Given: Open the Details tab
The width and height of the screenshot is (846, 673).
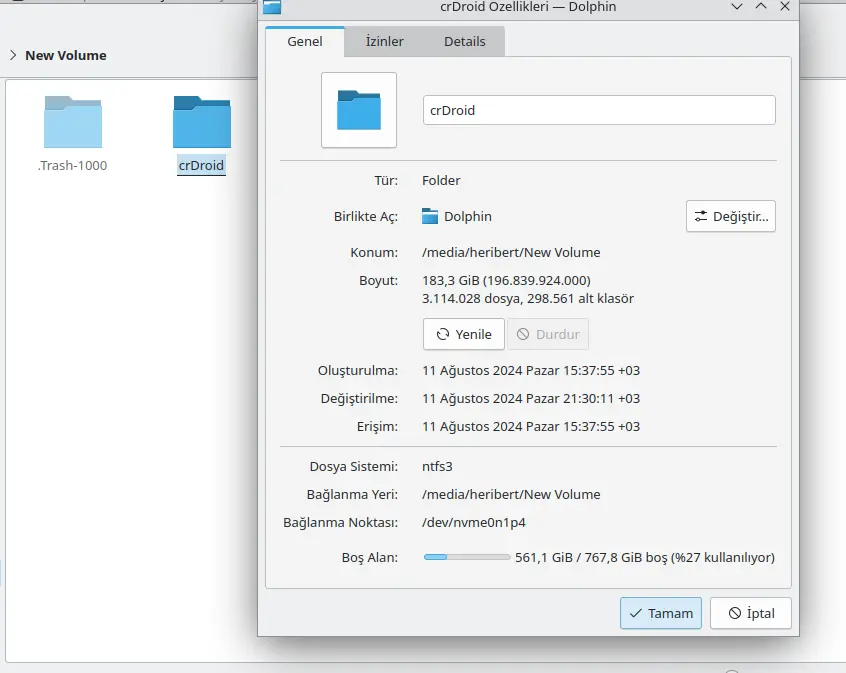Looking at the screenshot, I should tap(465, 42).
